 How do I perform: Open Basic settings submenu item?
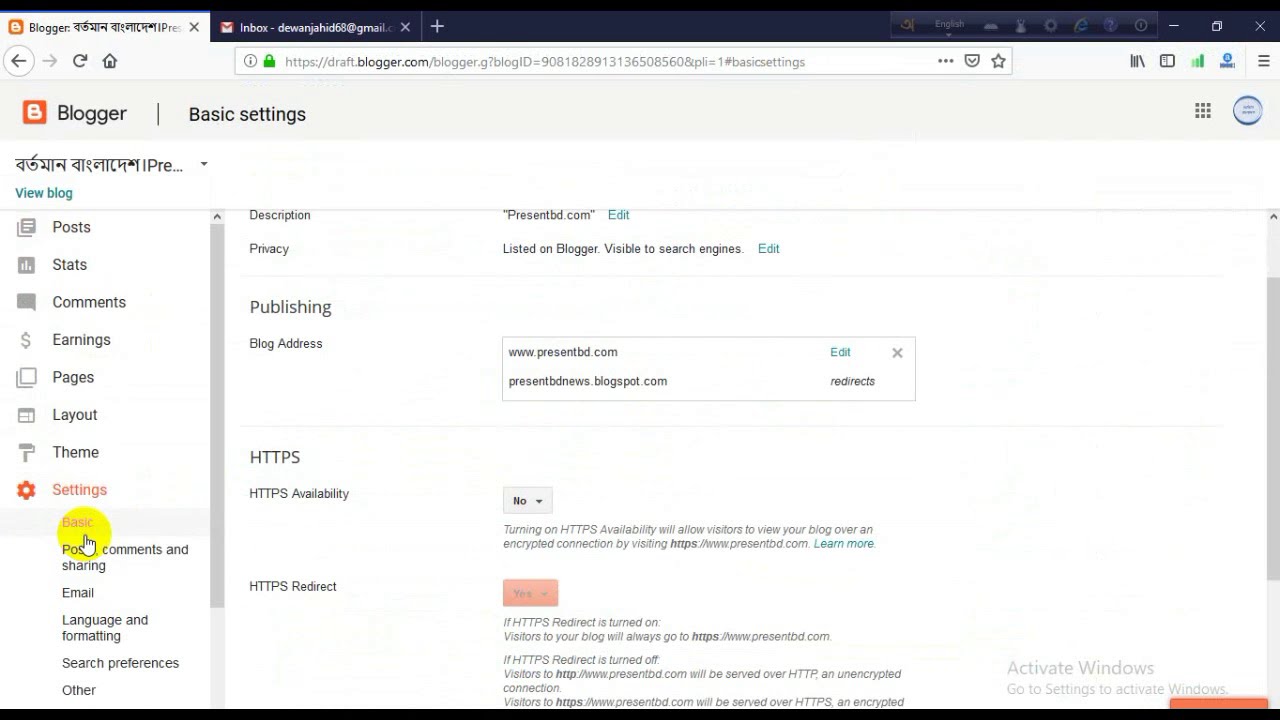(78, 522)
